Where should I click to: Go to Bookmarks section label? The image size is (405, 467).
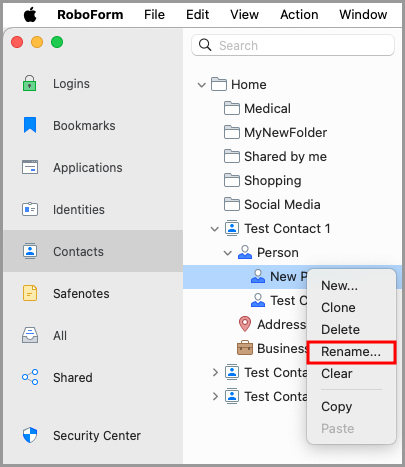84,126
